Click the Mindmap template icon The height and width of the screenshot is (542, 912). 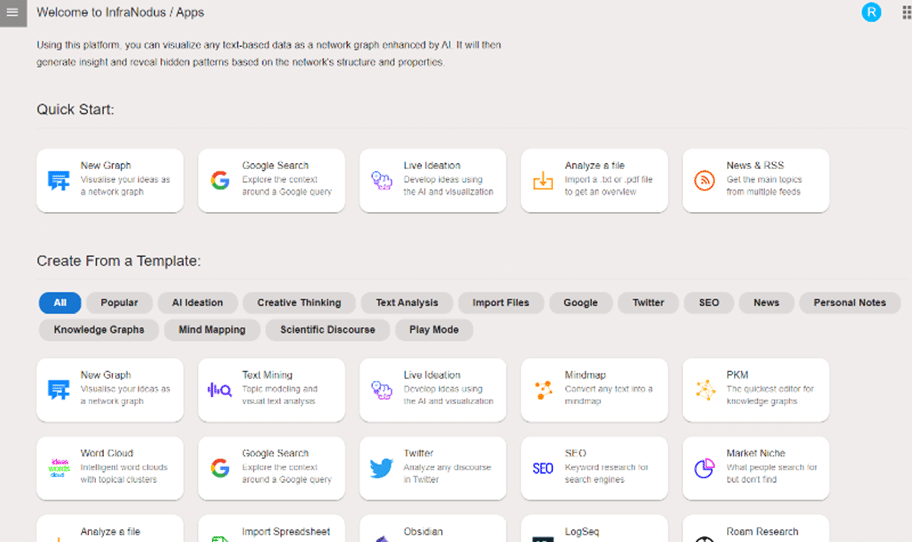(x=543, y=390)
